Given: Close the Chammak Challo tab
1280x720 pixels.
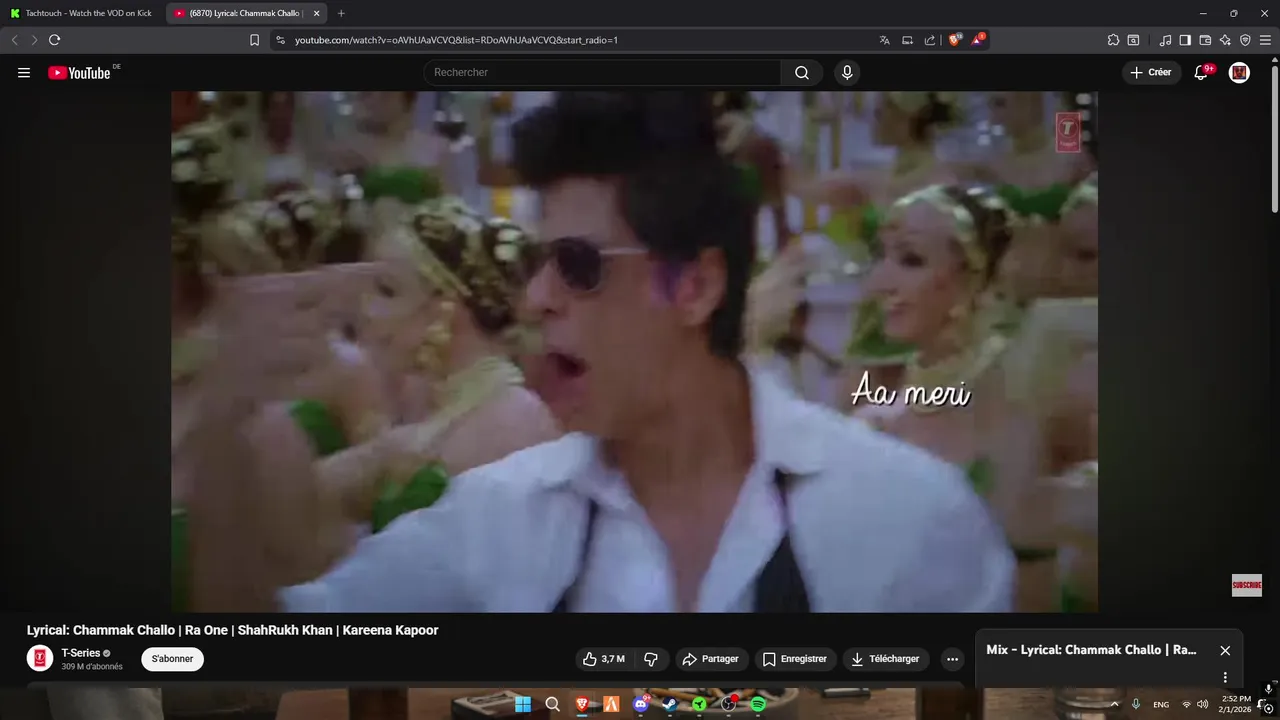Looking at the screenshot, I should tap(317, 13).
